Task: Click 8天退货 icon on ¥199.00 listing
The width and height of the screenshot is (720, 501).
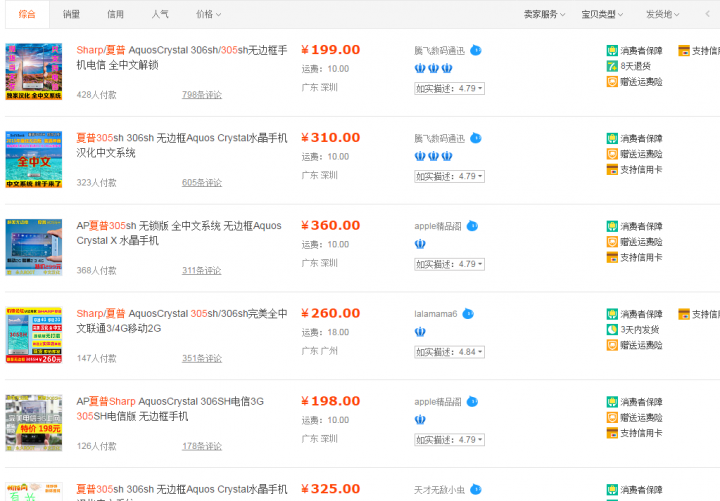Action: (x=612, y=66)
